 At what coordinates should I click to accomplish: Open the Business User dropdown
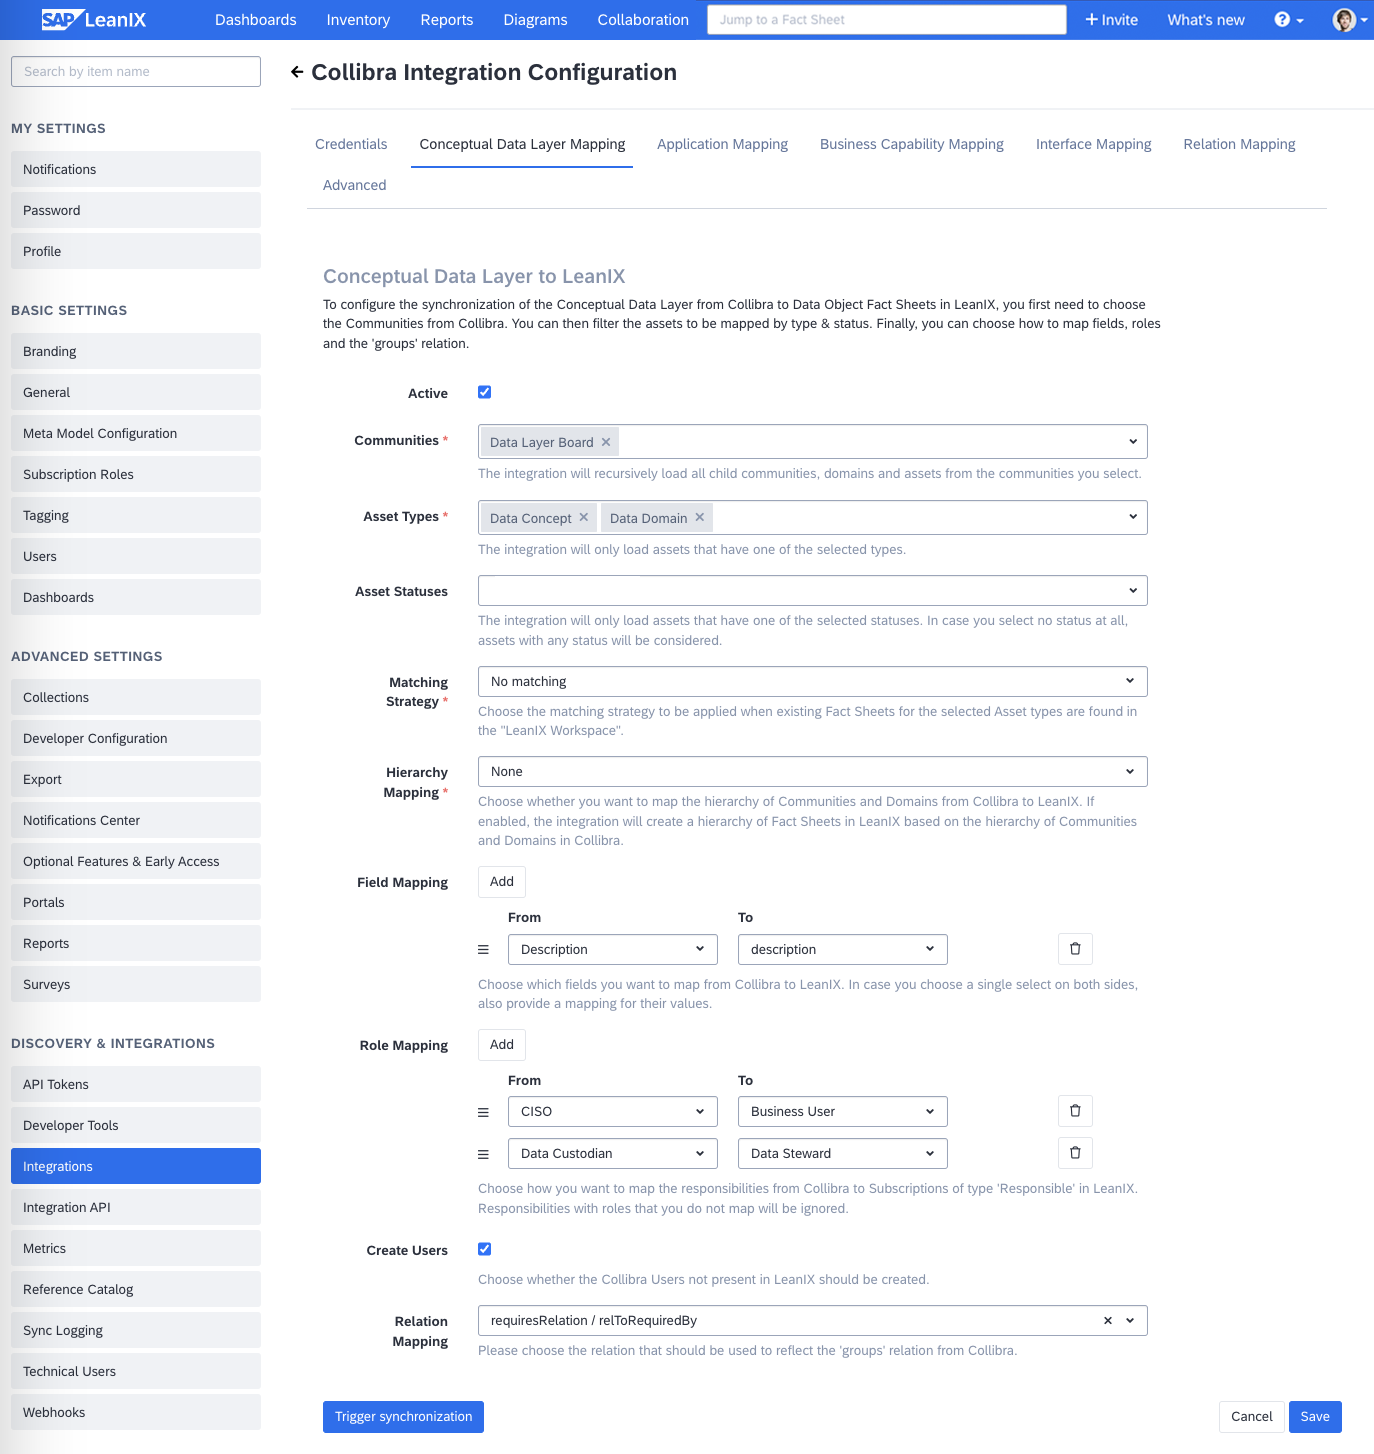[x=843, y=1111]
